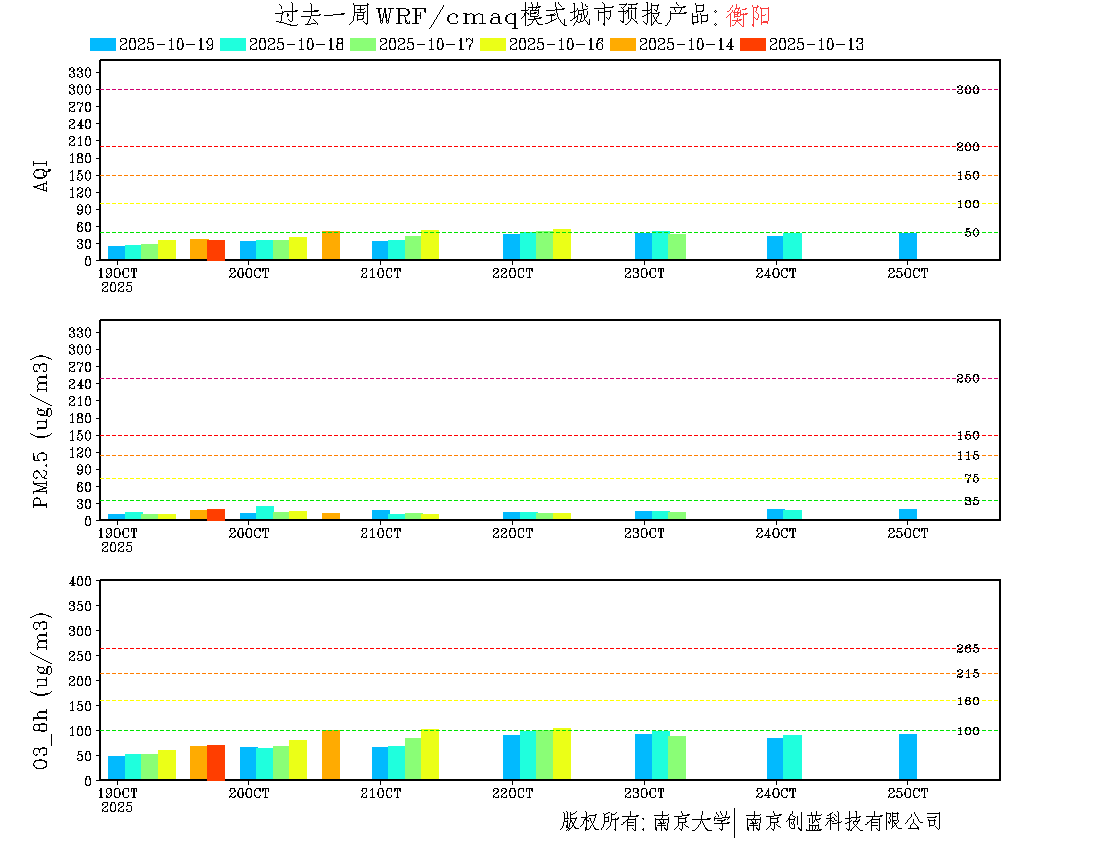Click the 24OCT tick label under PM2.5 chart
This screenshot has width=1100, height=850.
[776, 534]
